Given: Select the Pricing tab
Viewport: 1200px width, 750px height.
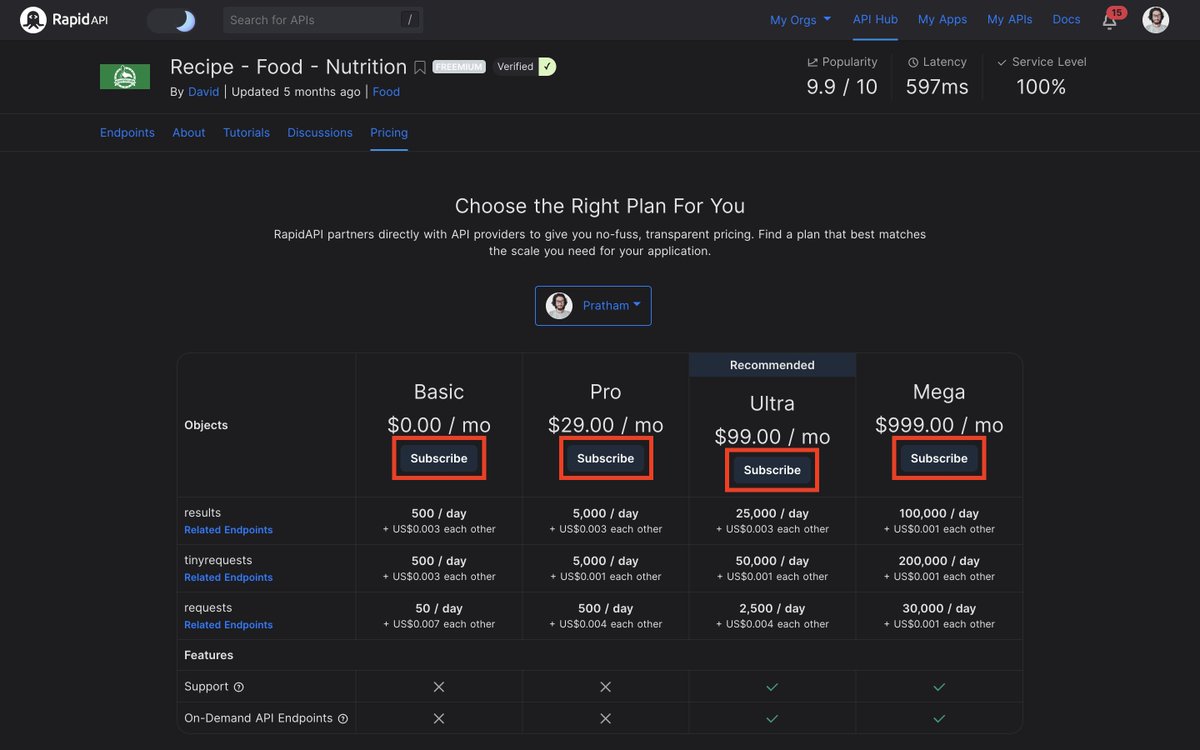Looking at the screenshot, I should click(x=389, y=133).
